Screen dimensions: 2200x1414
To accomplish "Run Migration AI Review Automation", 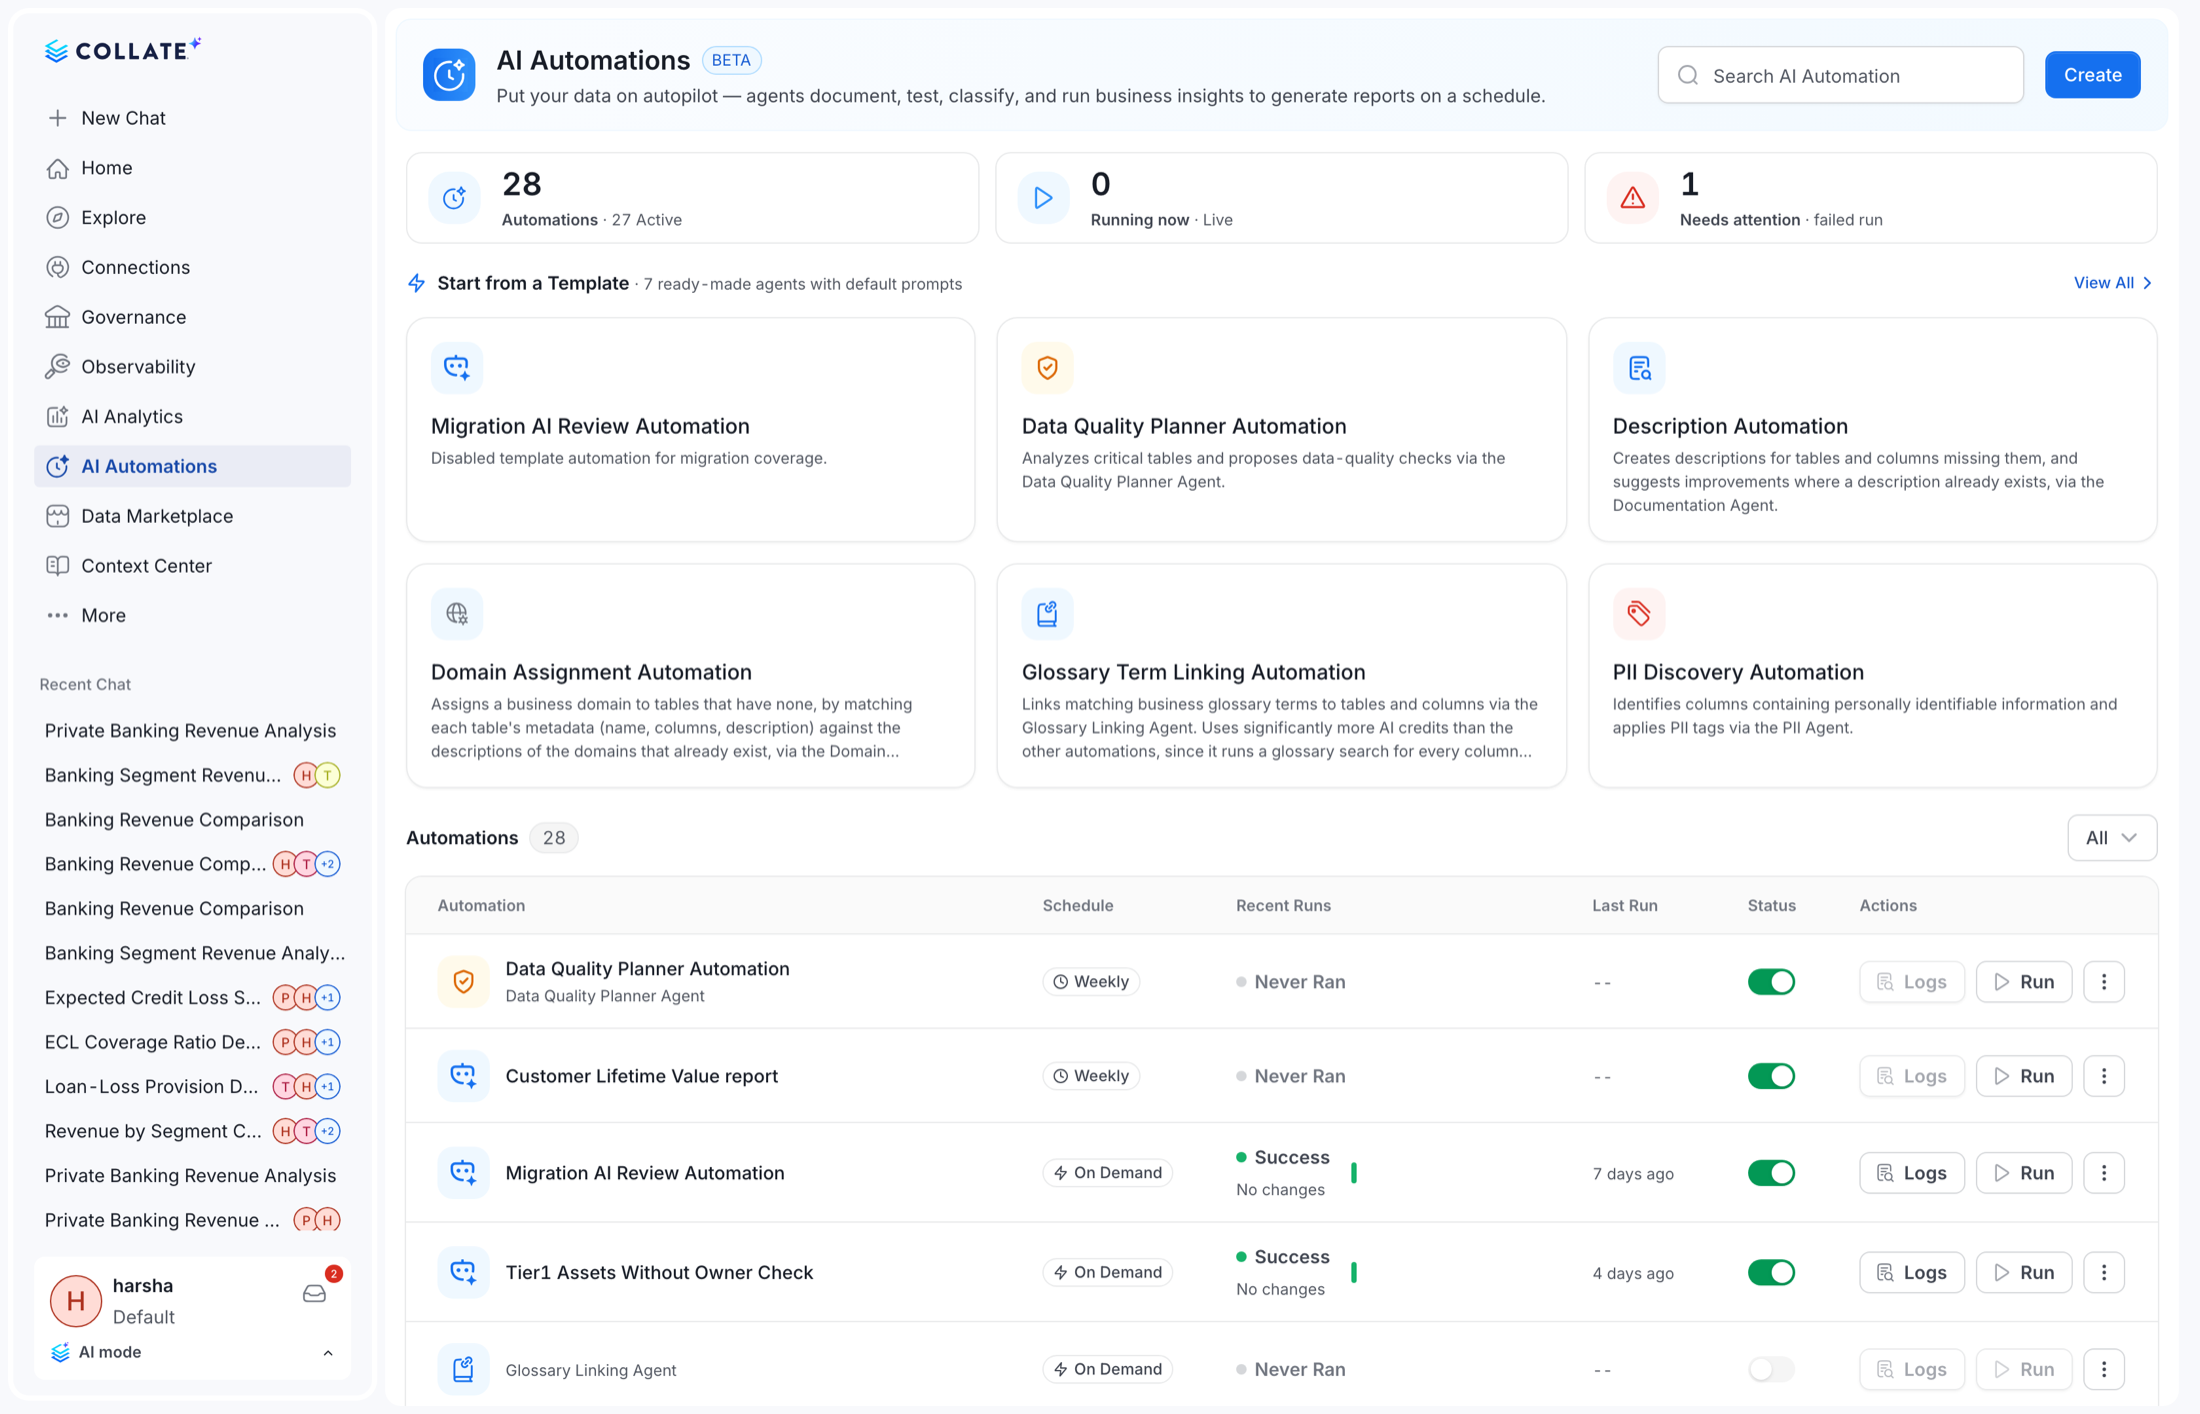I will (2023, 1173).
